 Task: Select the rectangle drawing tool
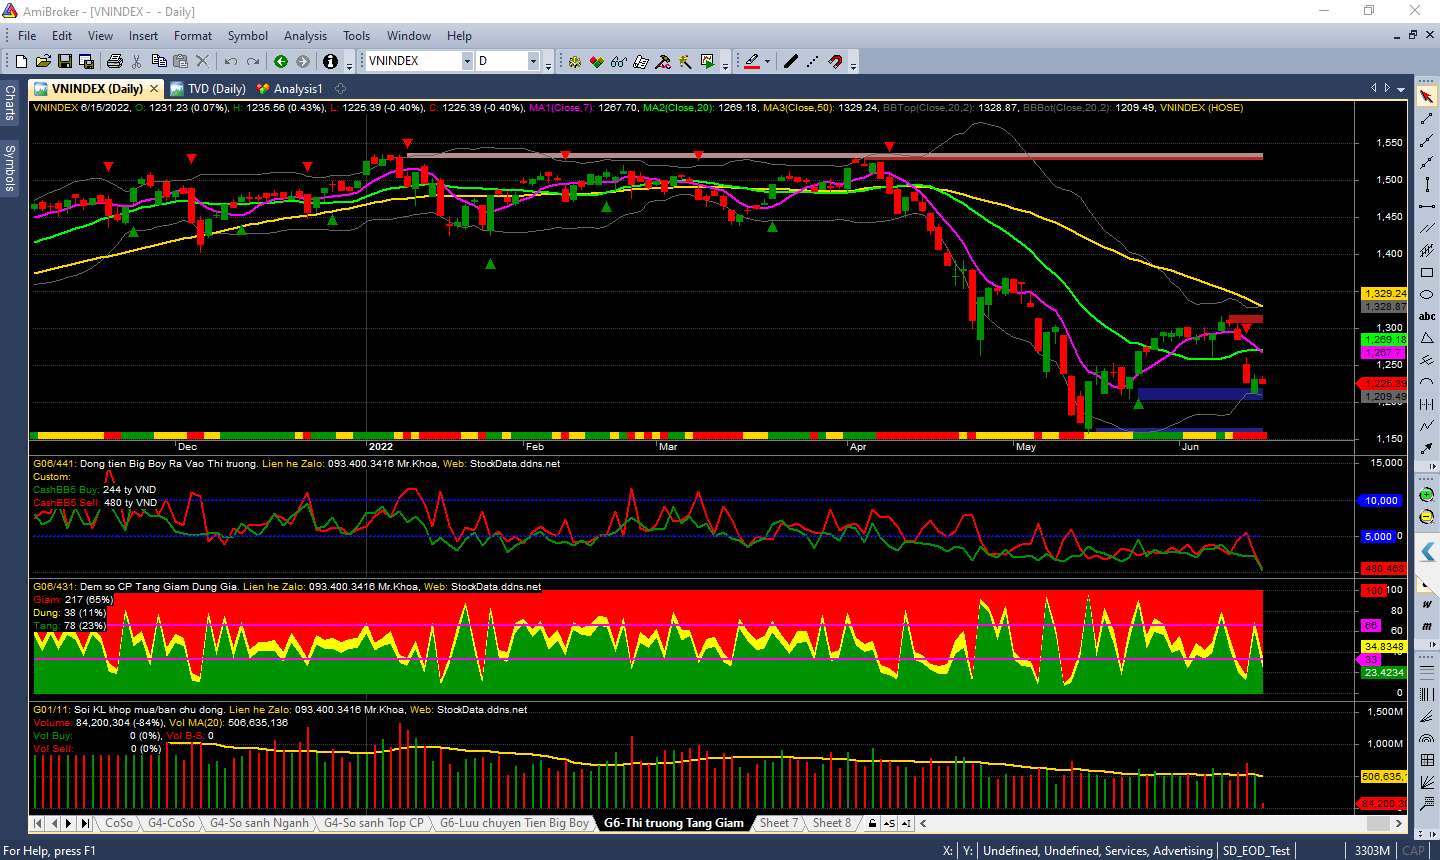[1427, 273]
